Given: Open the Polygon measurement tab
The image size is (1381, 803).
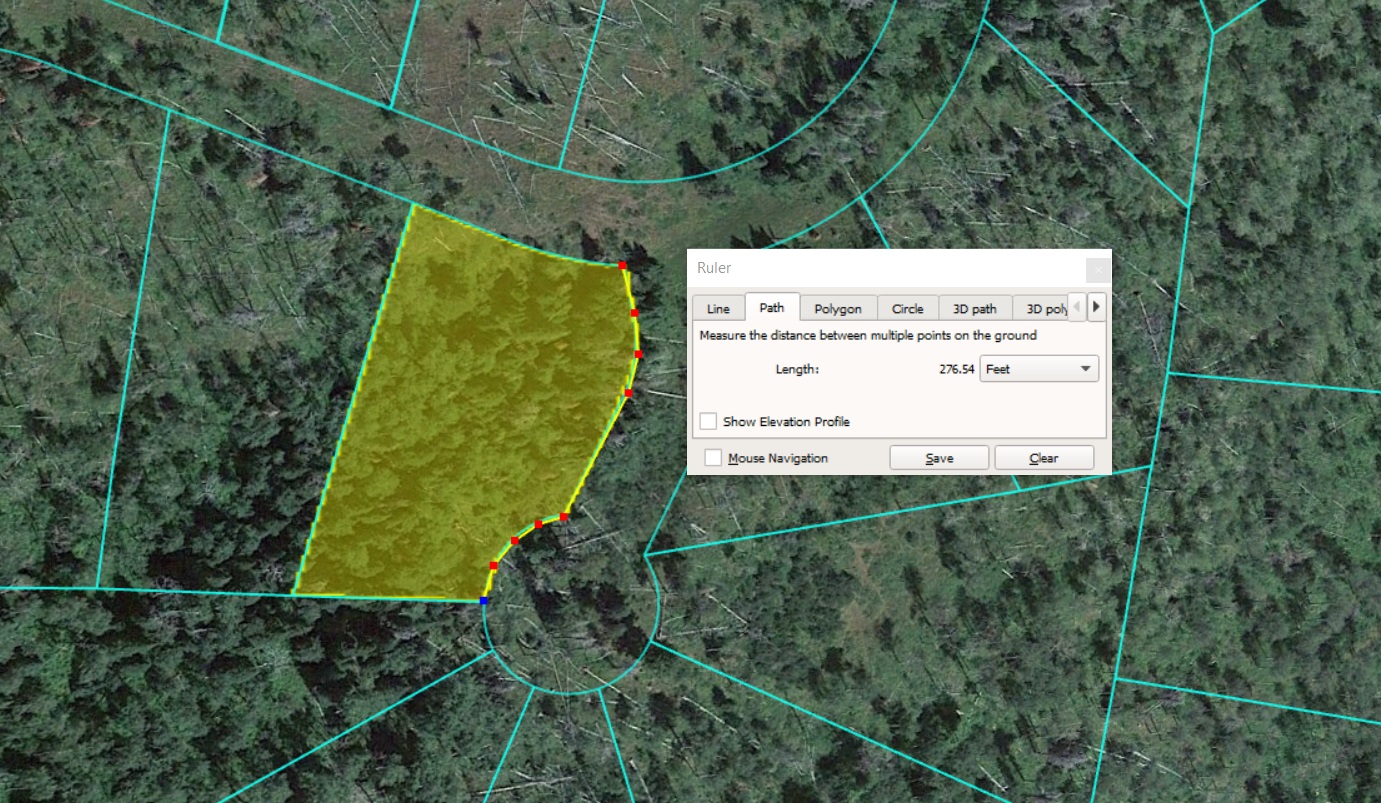Looking at the screenshot, I should (838, 309).
